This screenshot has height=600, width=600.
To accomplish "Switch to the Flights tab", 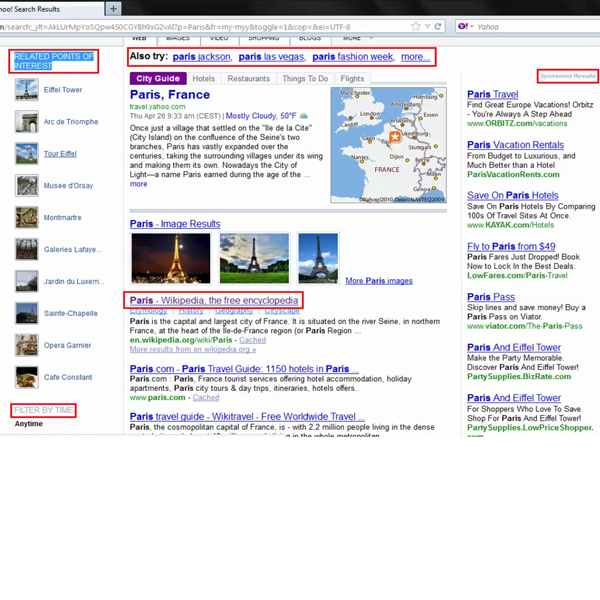I will [352, 78].
